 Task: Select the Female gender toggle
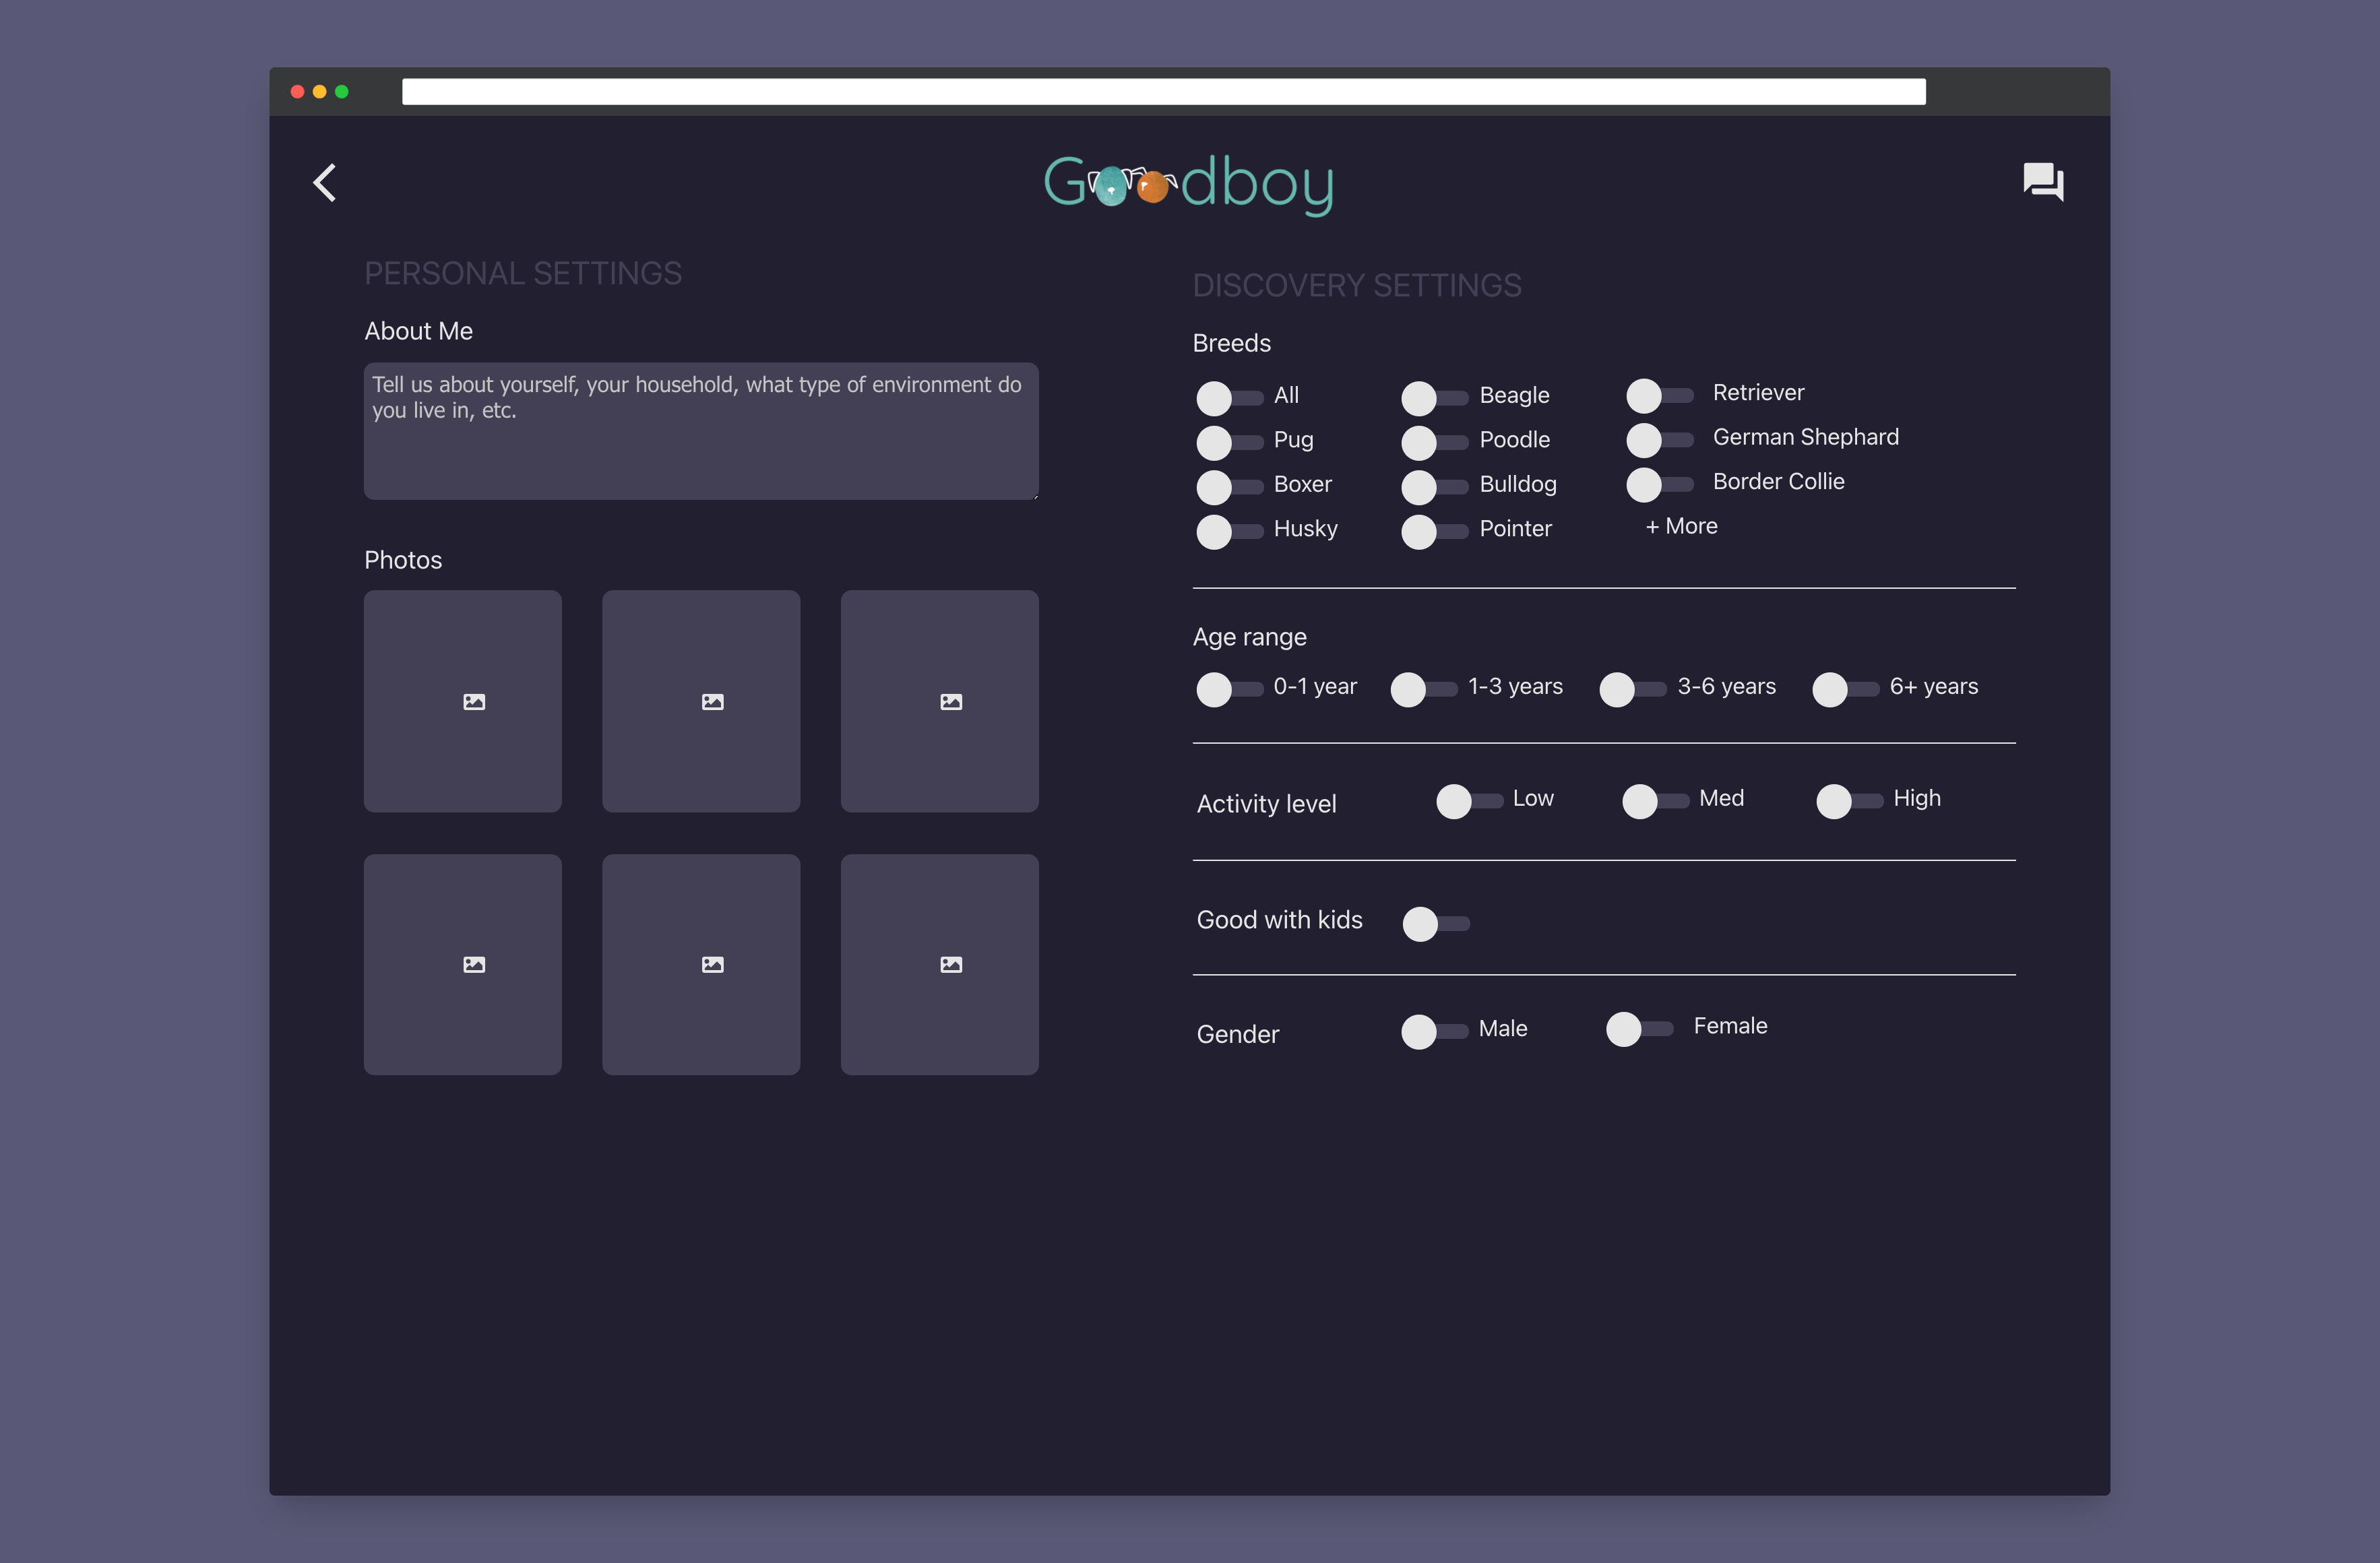pos(1638,1029)
